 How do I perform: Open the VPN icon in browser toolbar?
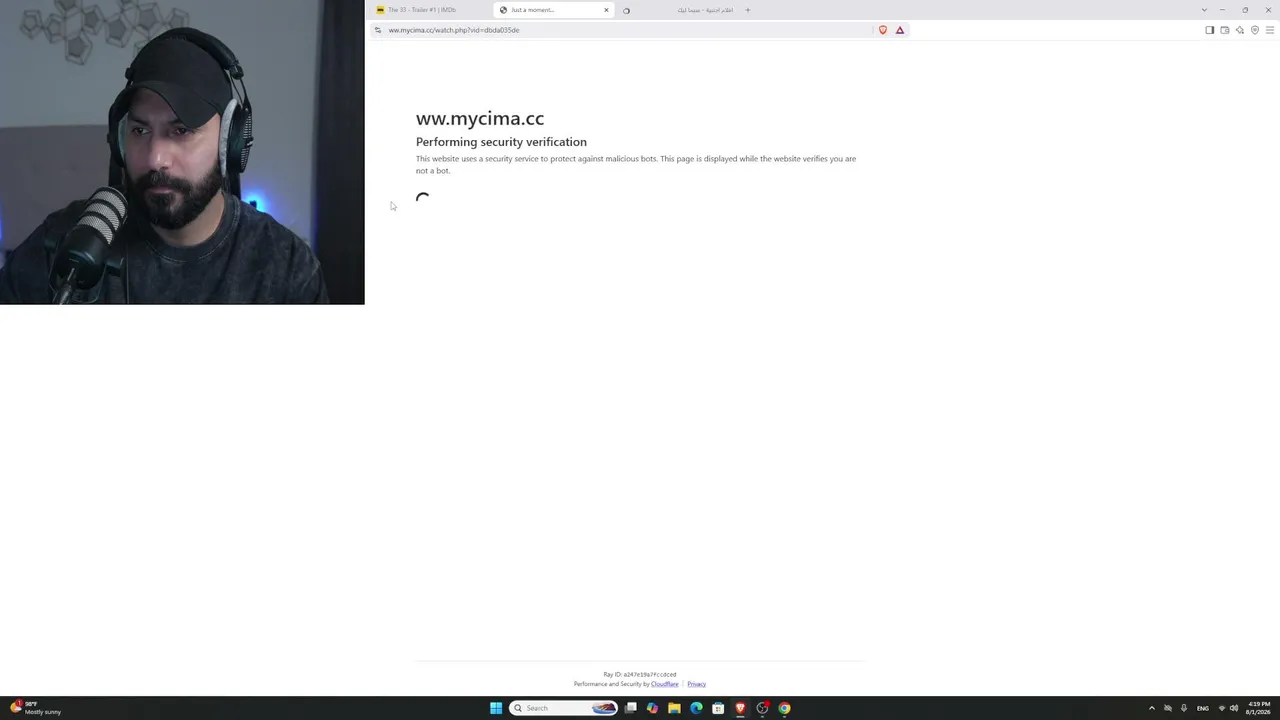click(x=1255, y=30)
